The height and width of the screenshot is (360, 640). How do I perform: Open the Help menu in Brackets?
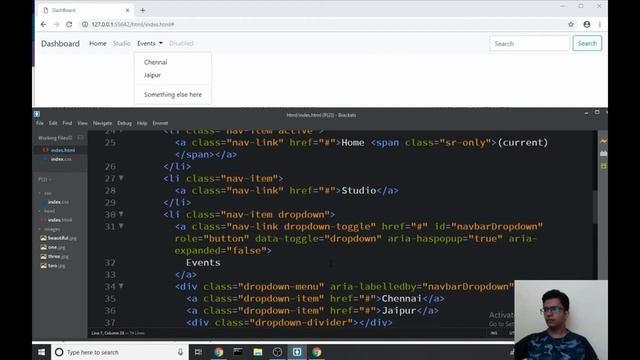click(x=142, y=123)
